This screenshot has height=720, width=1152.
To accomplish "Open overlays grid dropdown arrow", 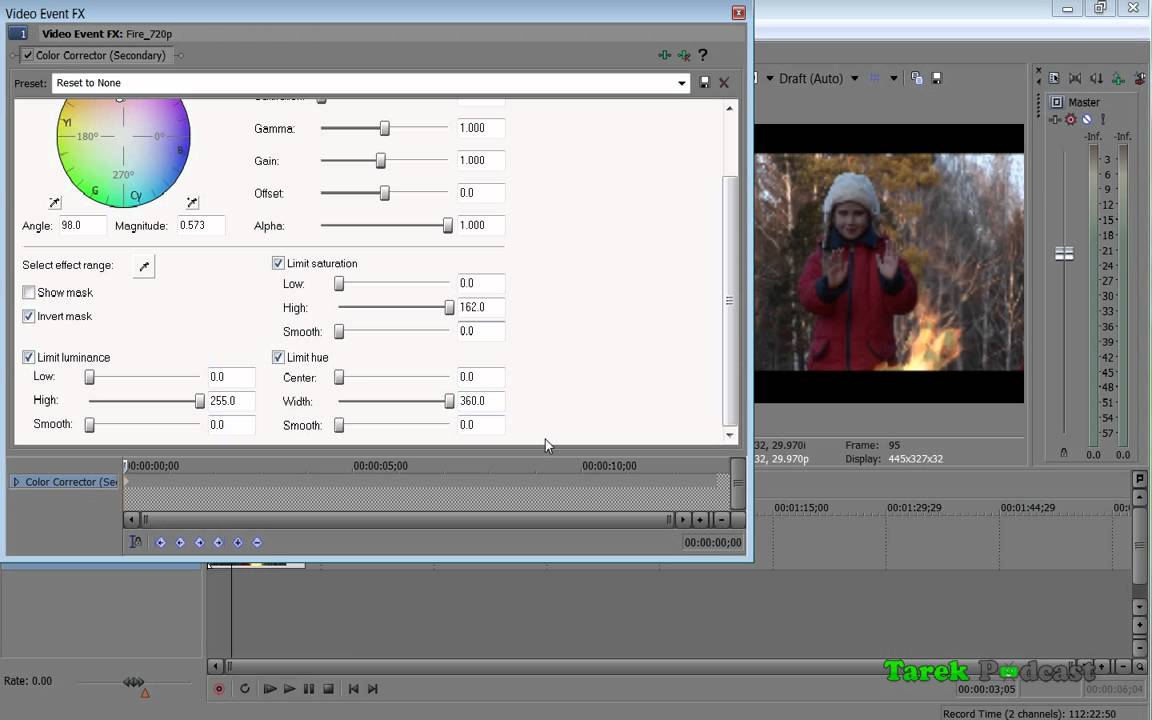I will [893, 79].
